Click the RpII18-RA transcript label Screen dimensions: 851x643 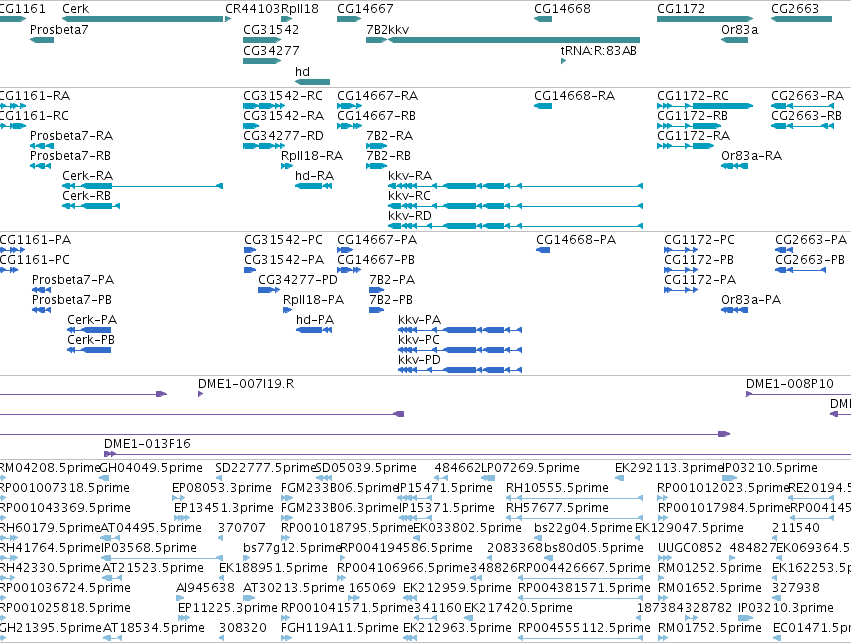312,156
